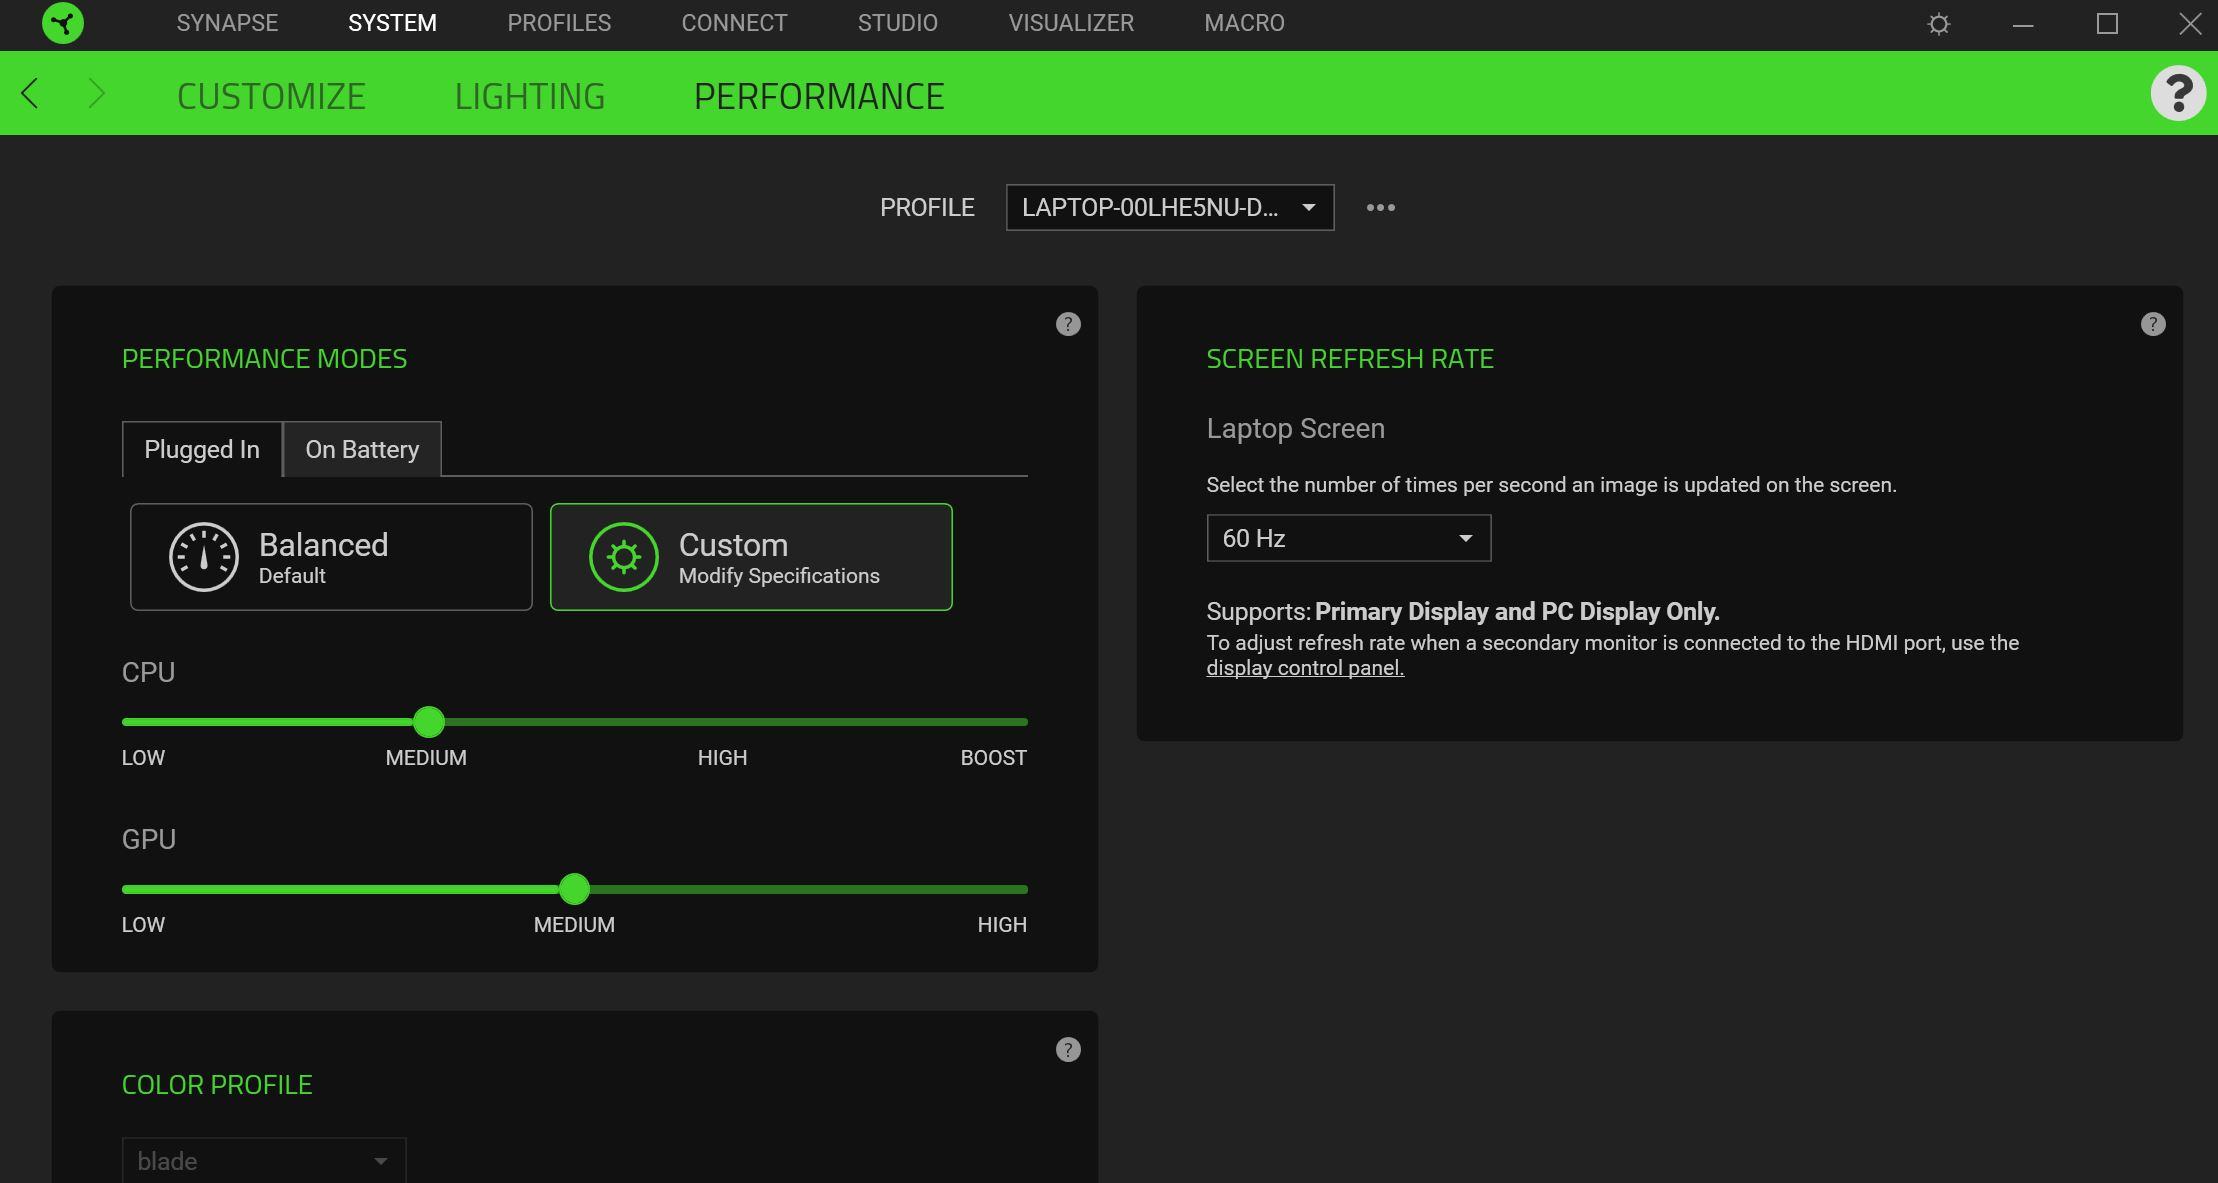Click the Screen Refresh Rate heading
Viewport: 2218px width, 1183px height.
1350,358
